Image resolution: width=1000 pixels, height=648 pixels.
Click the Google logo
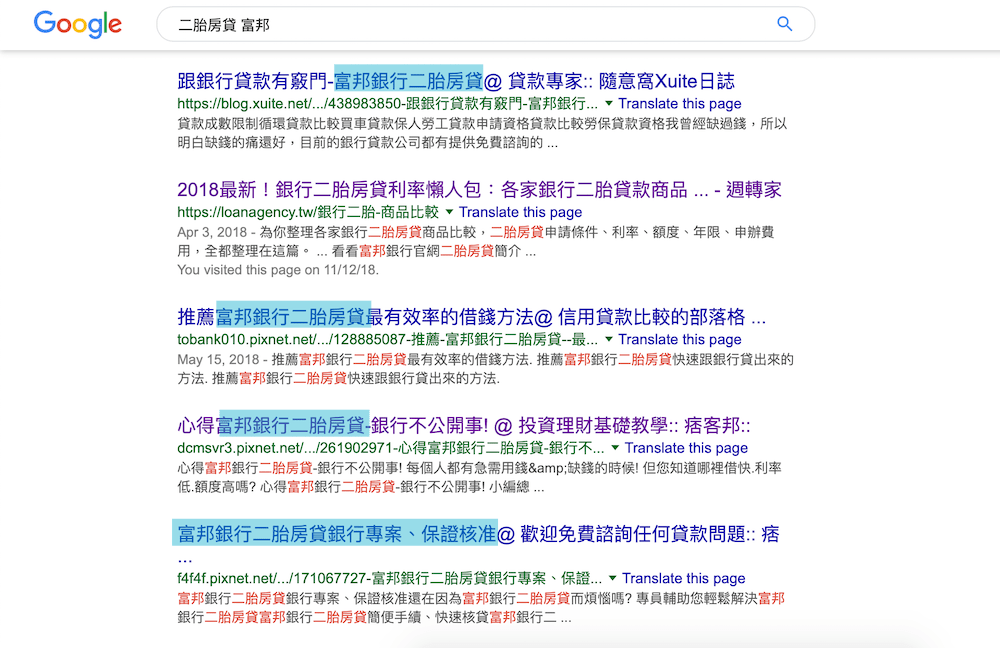click(78, 24)
